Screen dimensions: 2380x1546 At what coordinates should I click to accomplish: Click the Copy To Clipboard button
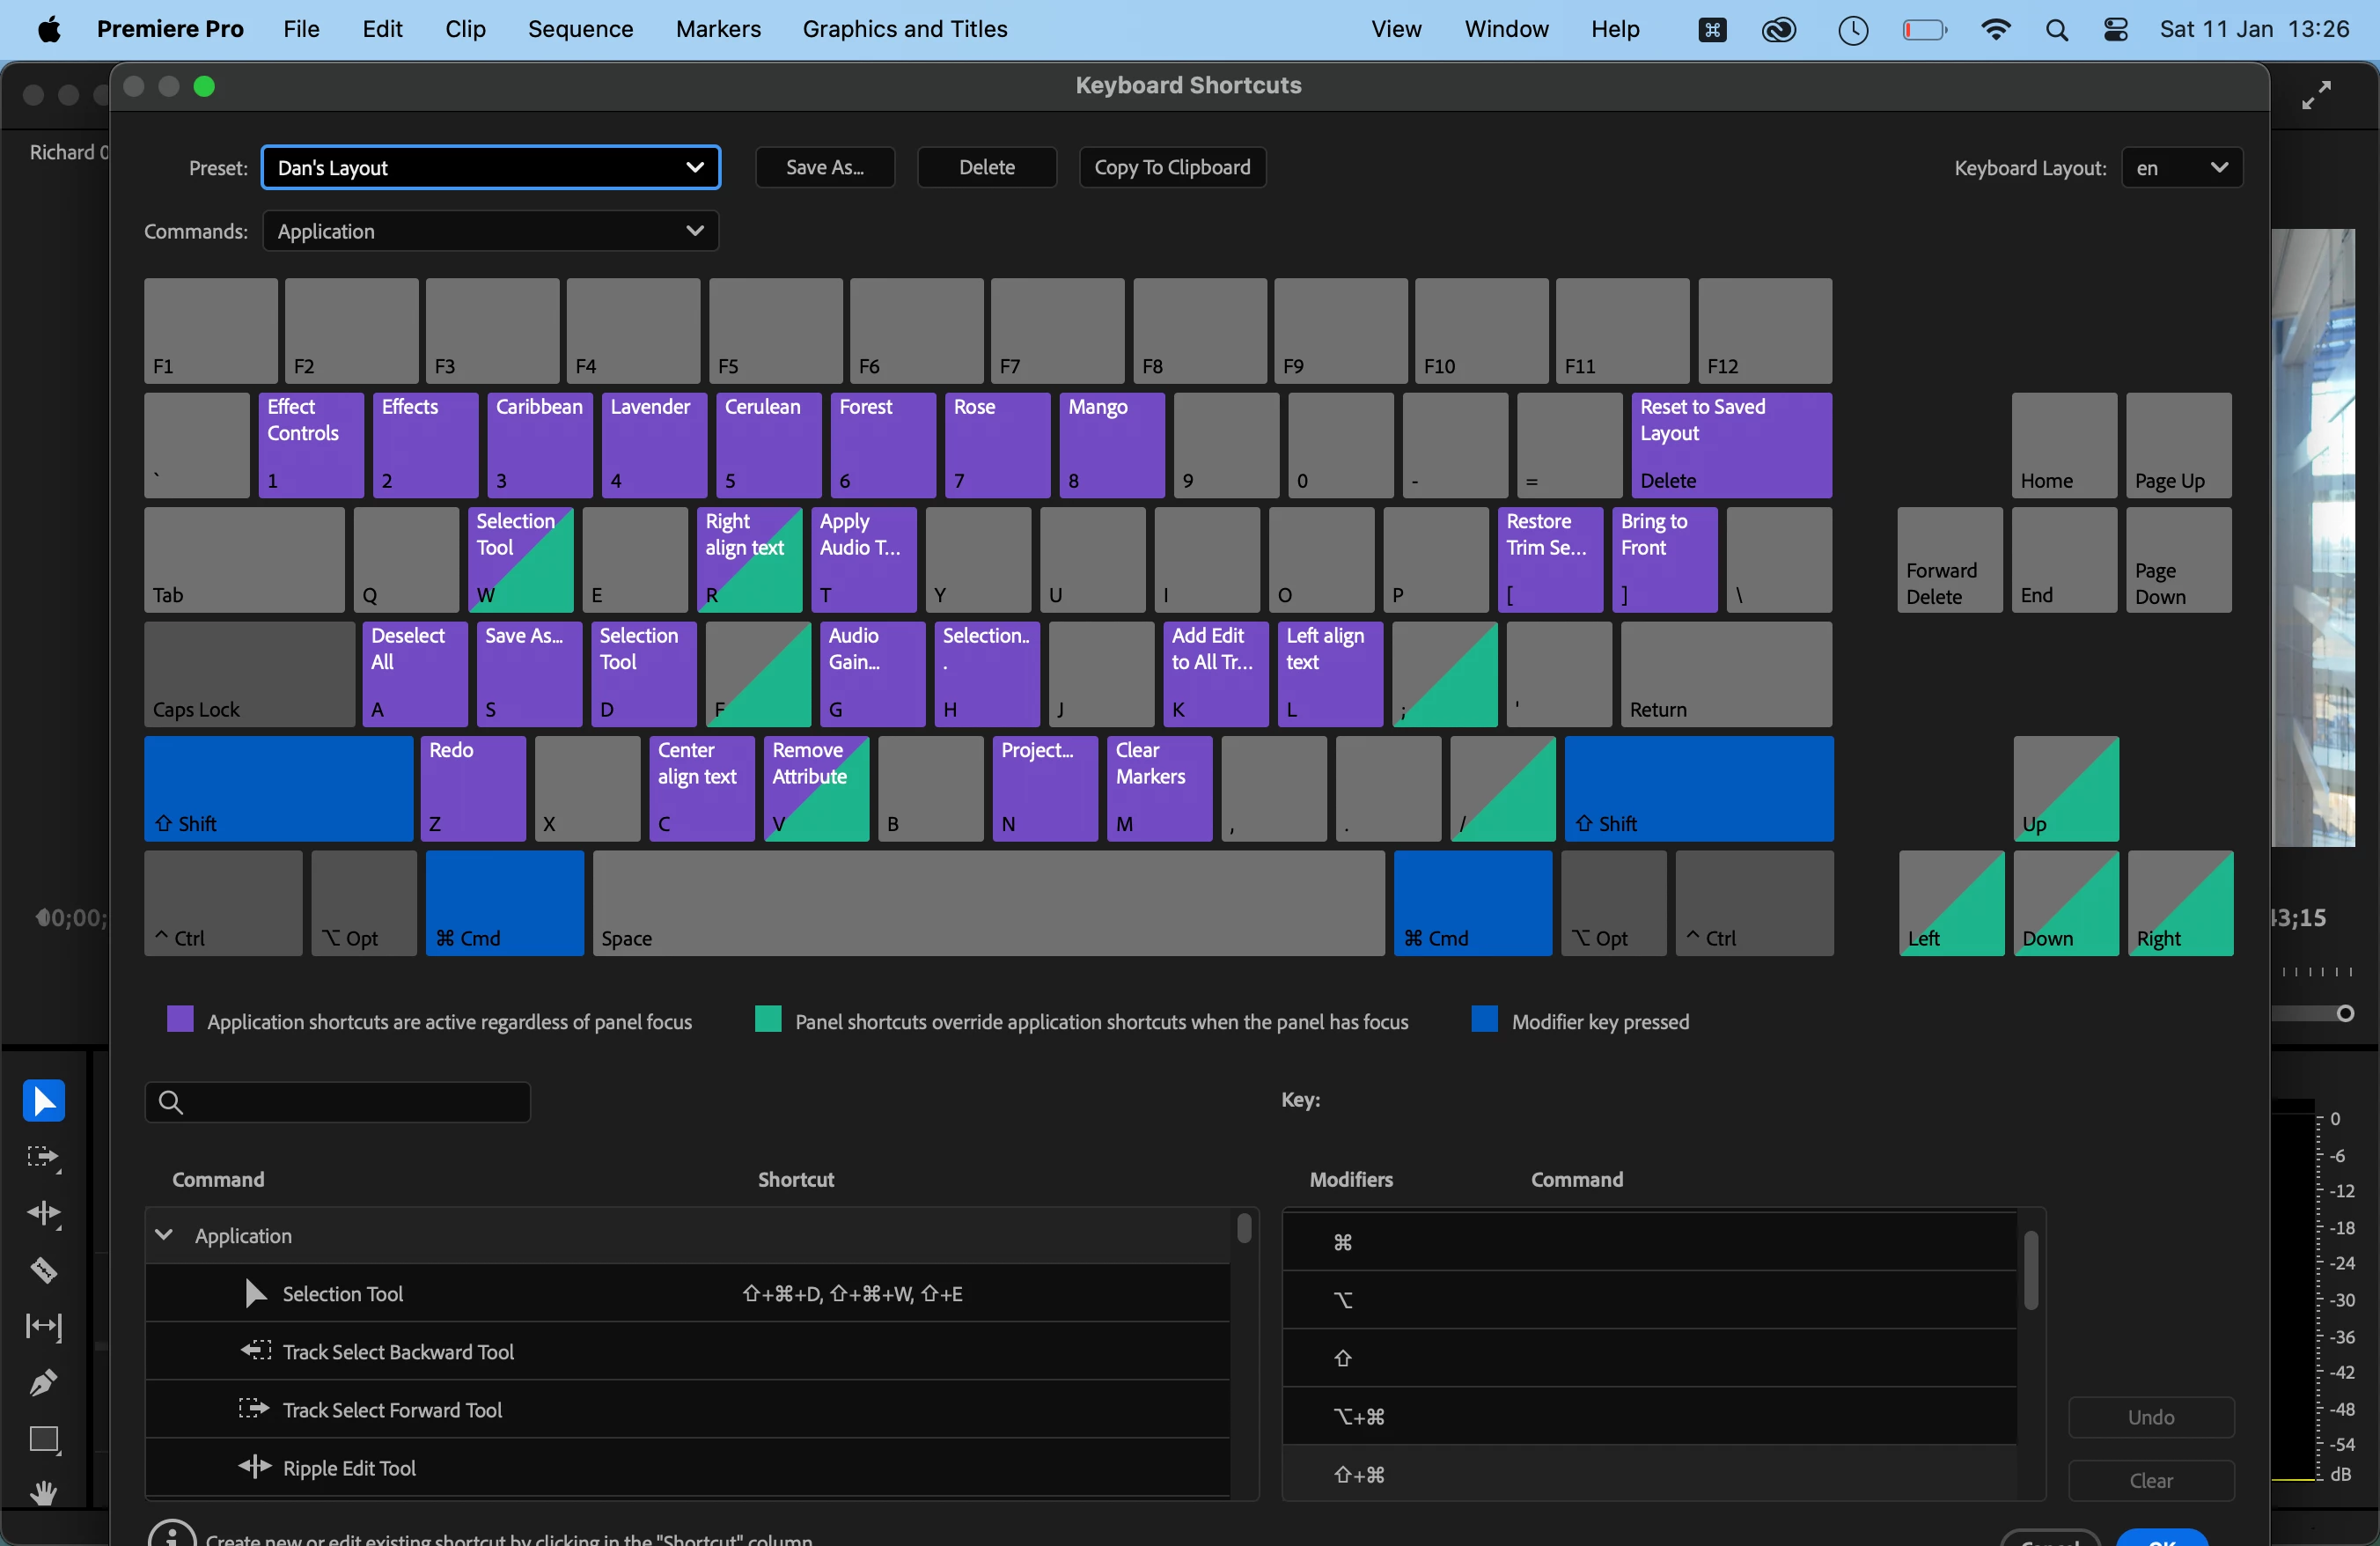click(x=1172, y=167)
